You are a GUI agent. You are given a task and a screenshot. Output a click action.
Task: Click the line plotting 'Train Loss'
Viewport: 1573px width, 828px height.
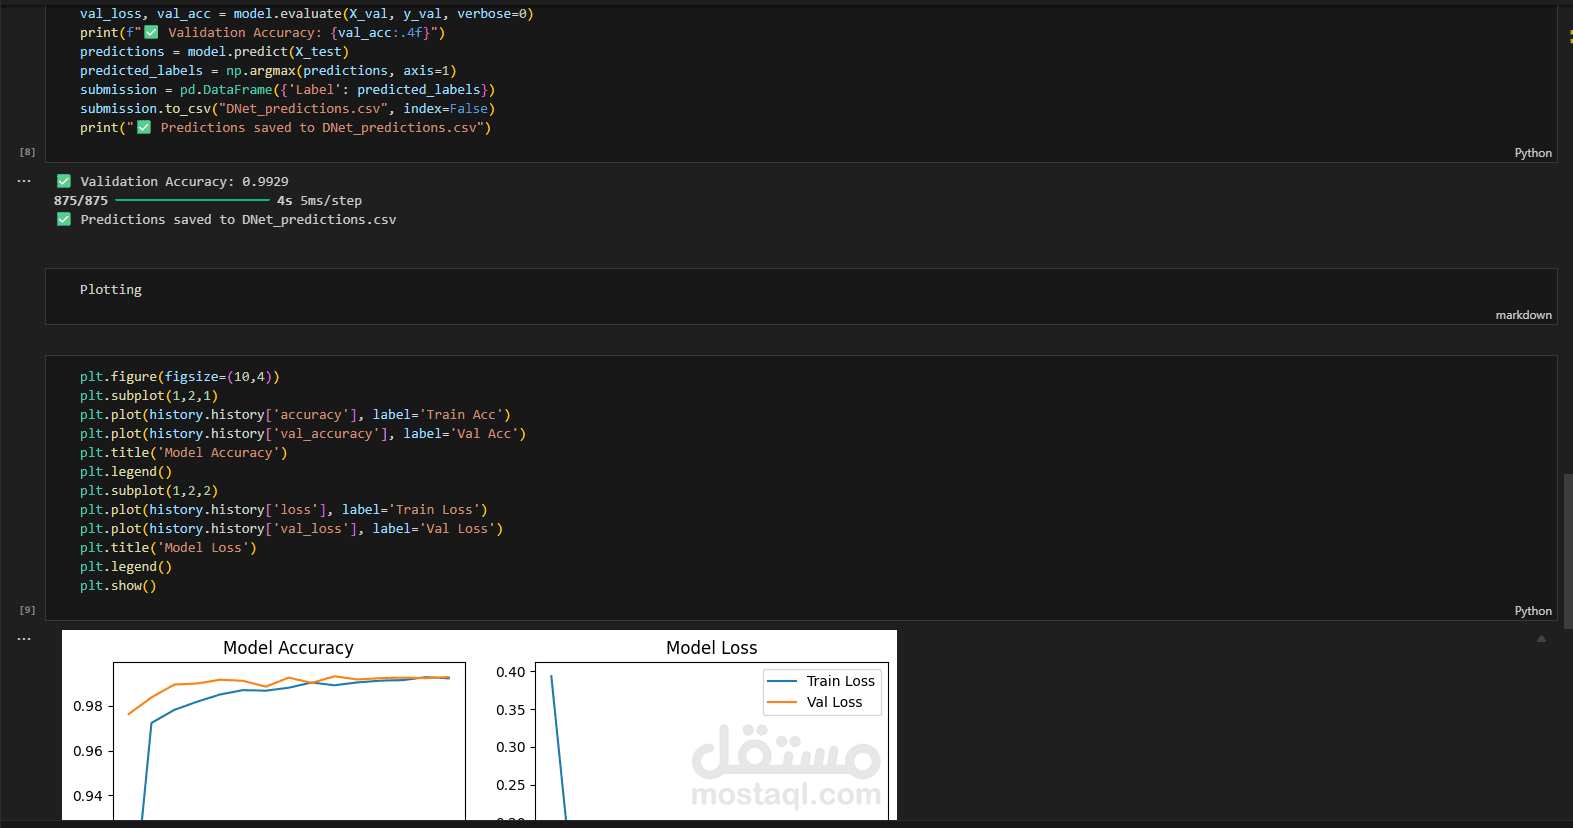(x=284, y=509)
